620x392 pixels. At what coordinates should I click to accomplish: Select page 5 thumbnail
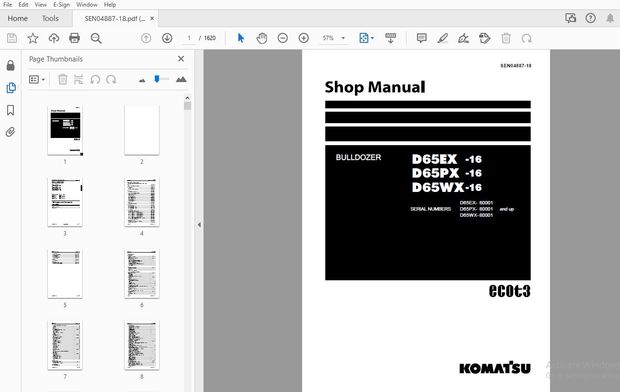coord(65,274)
